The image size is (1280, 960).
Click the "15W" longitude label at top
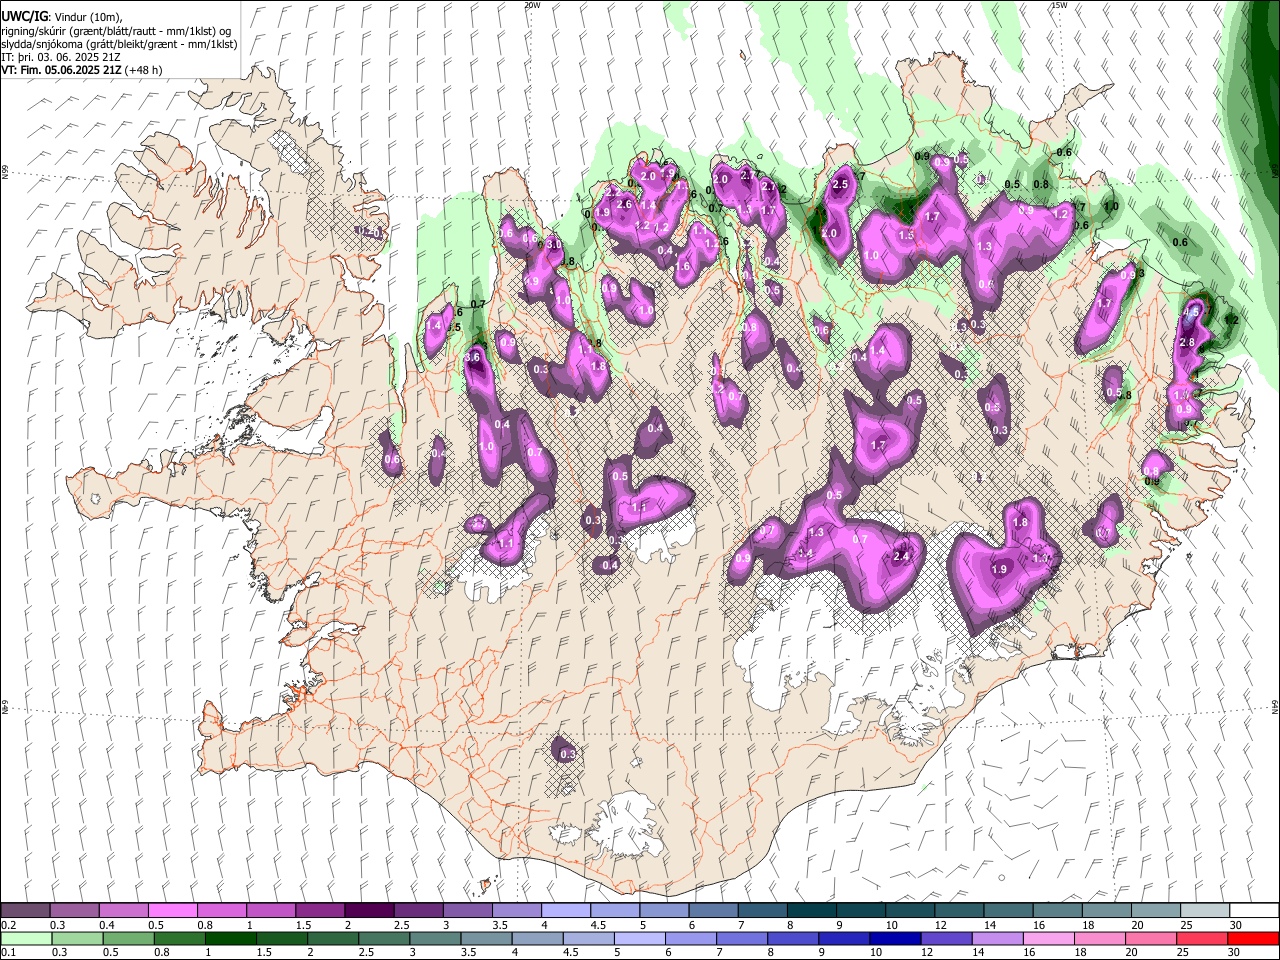1059,5
